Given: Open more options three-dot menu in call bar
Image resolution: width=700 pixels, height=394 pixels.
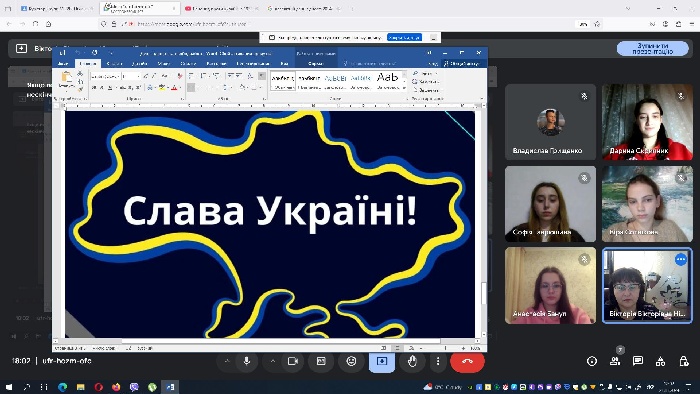Looking at the screenshot, I should point(438,361).
